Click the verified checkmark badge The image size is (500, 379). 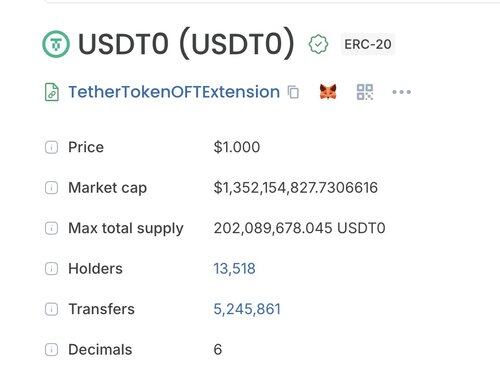click(x=318, y=44)
